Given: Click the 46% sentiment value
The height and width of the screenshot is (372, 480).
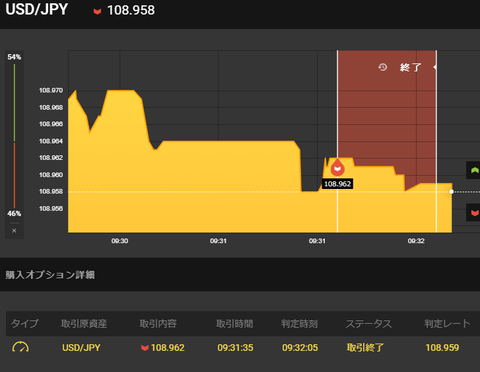Looking at the screenshot, I should (14, 213).
